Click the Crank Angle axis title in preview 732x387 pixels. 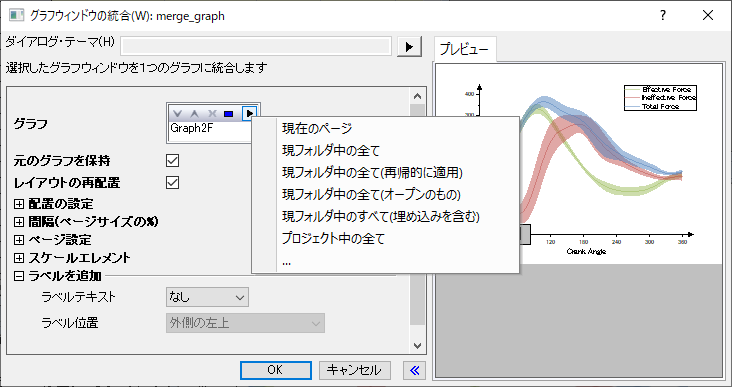(x=586, y=251)
